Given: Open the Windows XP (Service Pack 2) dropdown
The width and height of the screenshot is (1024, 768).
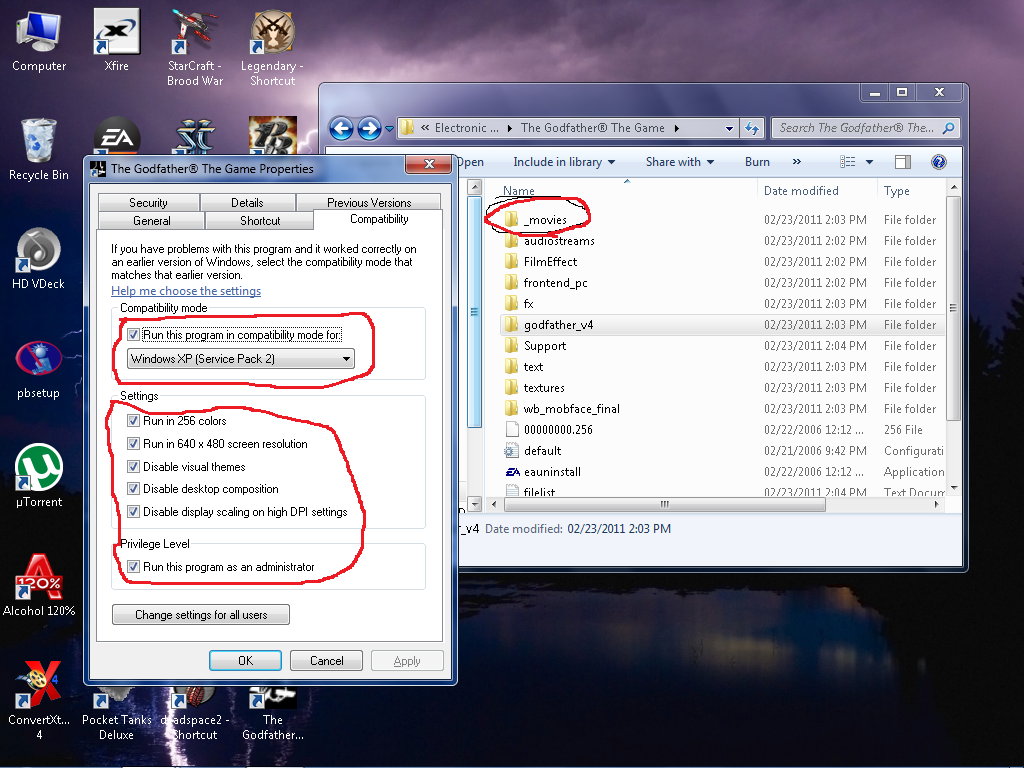Looking at the screenshot, I should 240,359.
